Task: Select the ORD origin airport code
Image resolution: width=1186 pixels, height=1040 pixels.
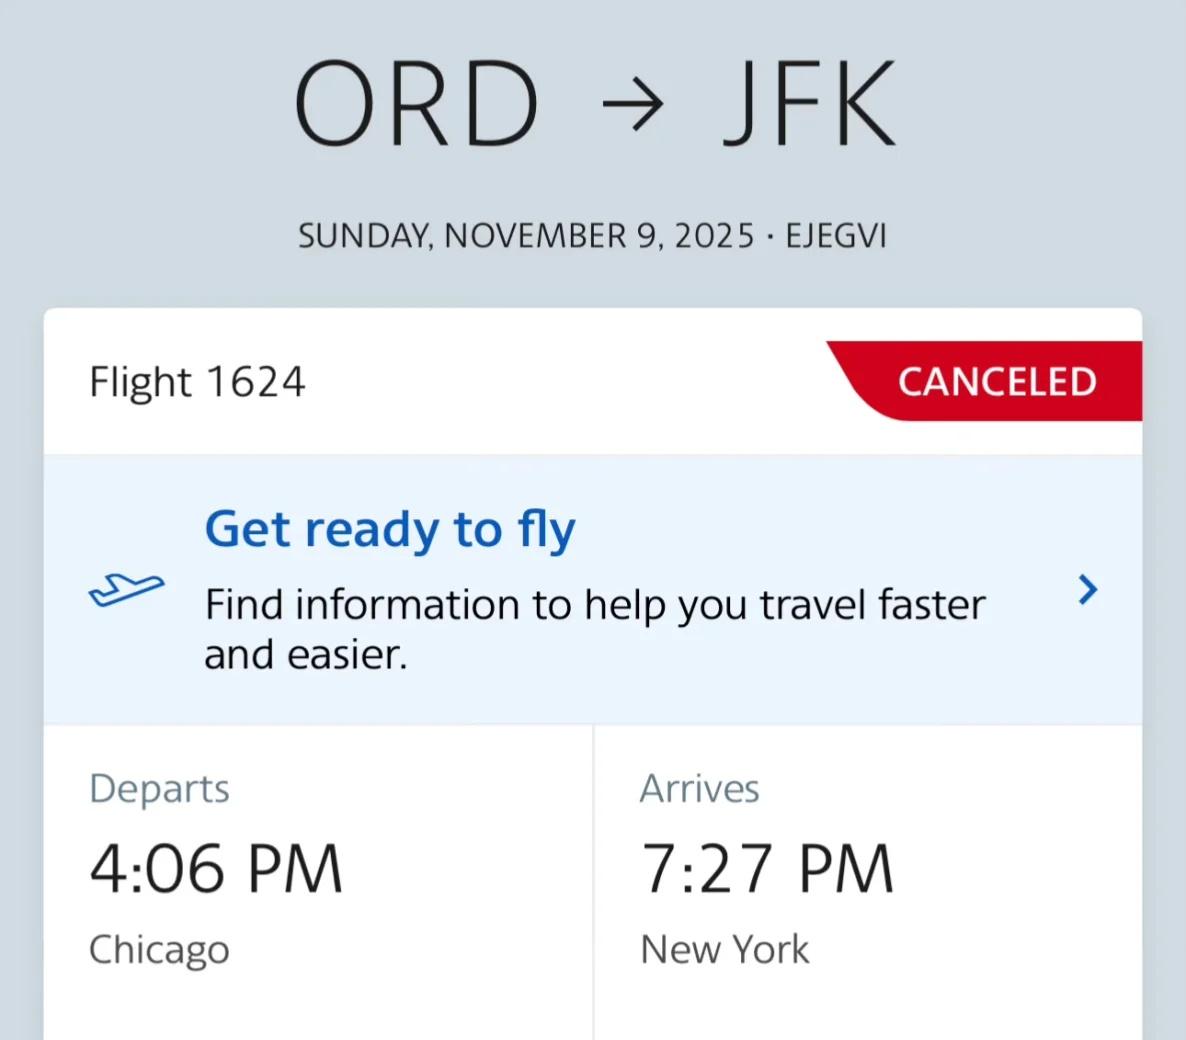Action: pos(416,104)
